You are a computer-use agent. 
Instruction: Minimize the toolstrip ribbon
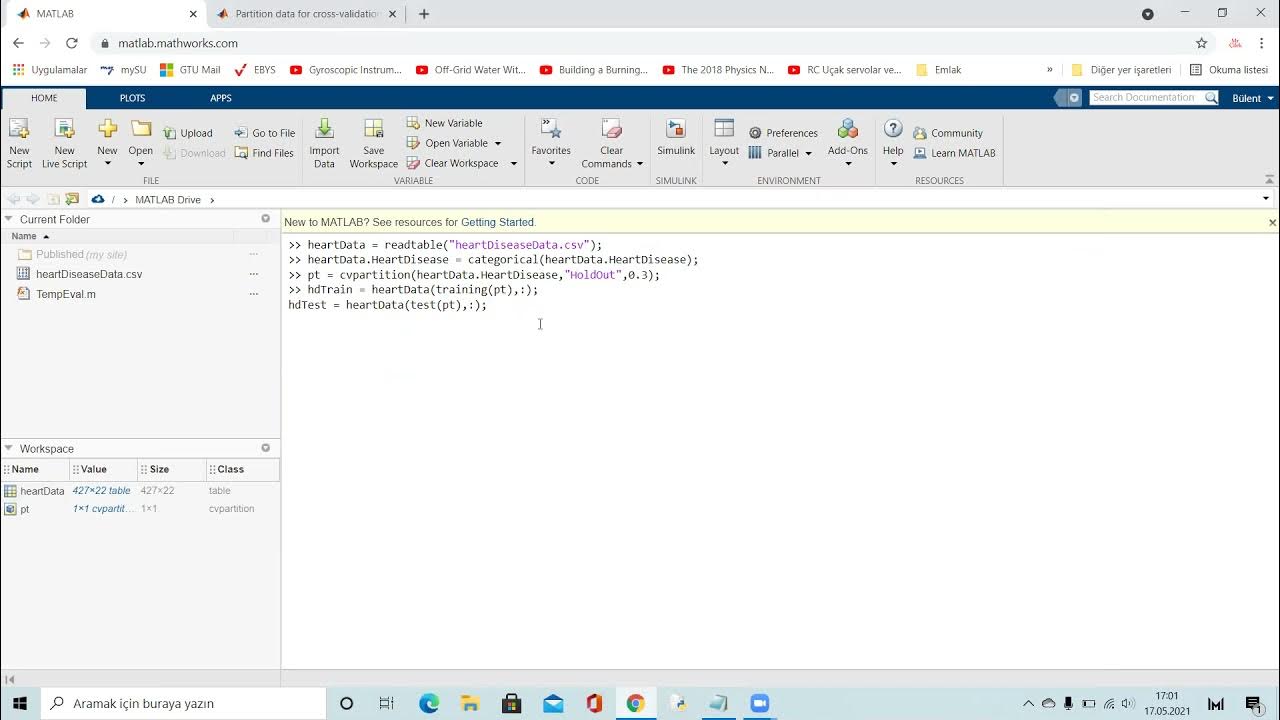point(1270,180)
